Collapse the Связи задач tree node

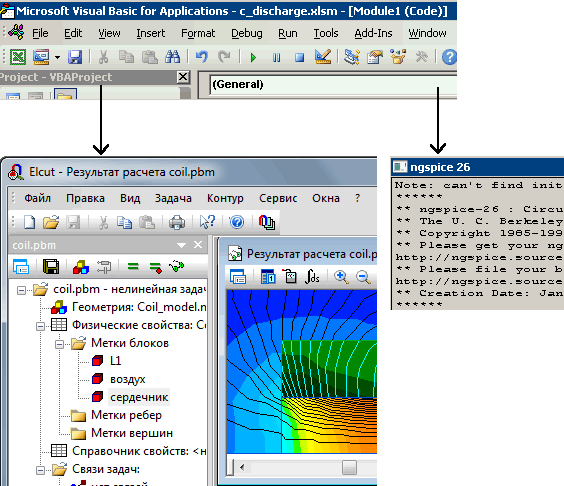coord(41,470)
